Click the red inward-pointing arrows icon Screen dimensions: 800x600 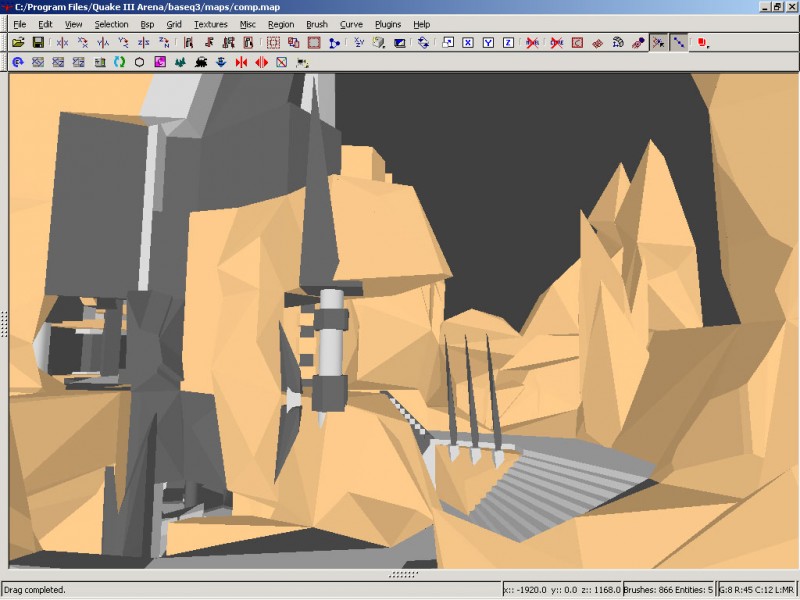tap(241, 62)
